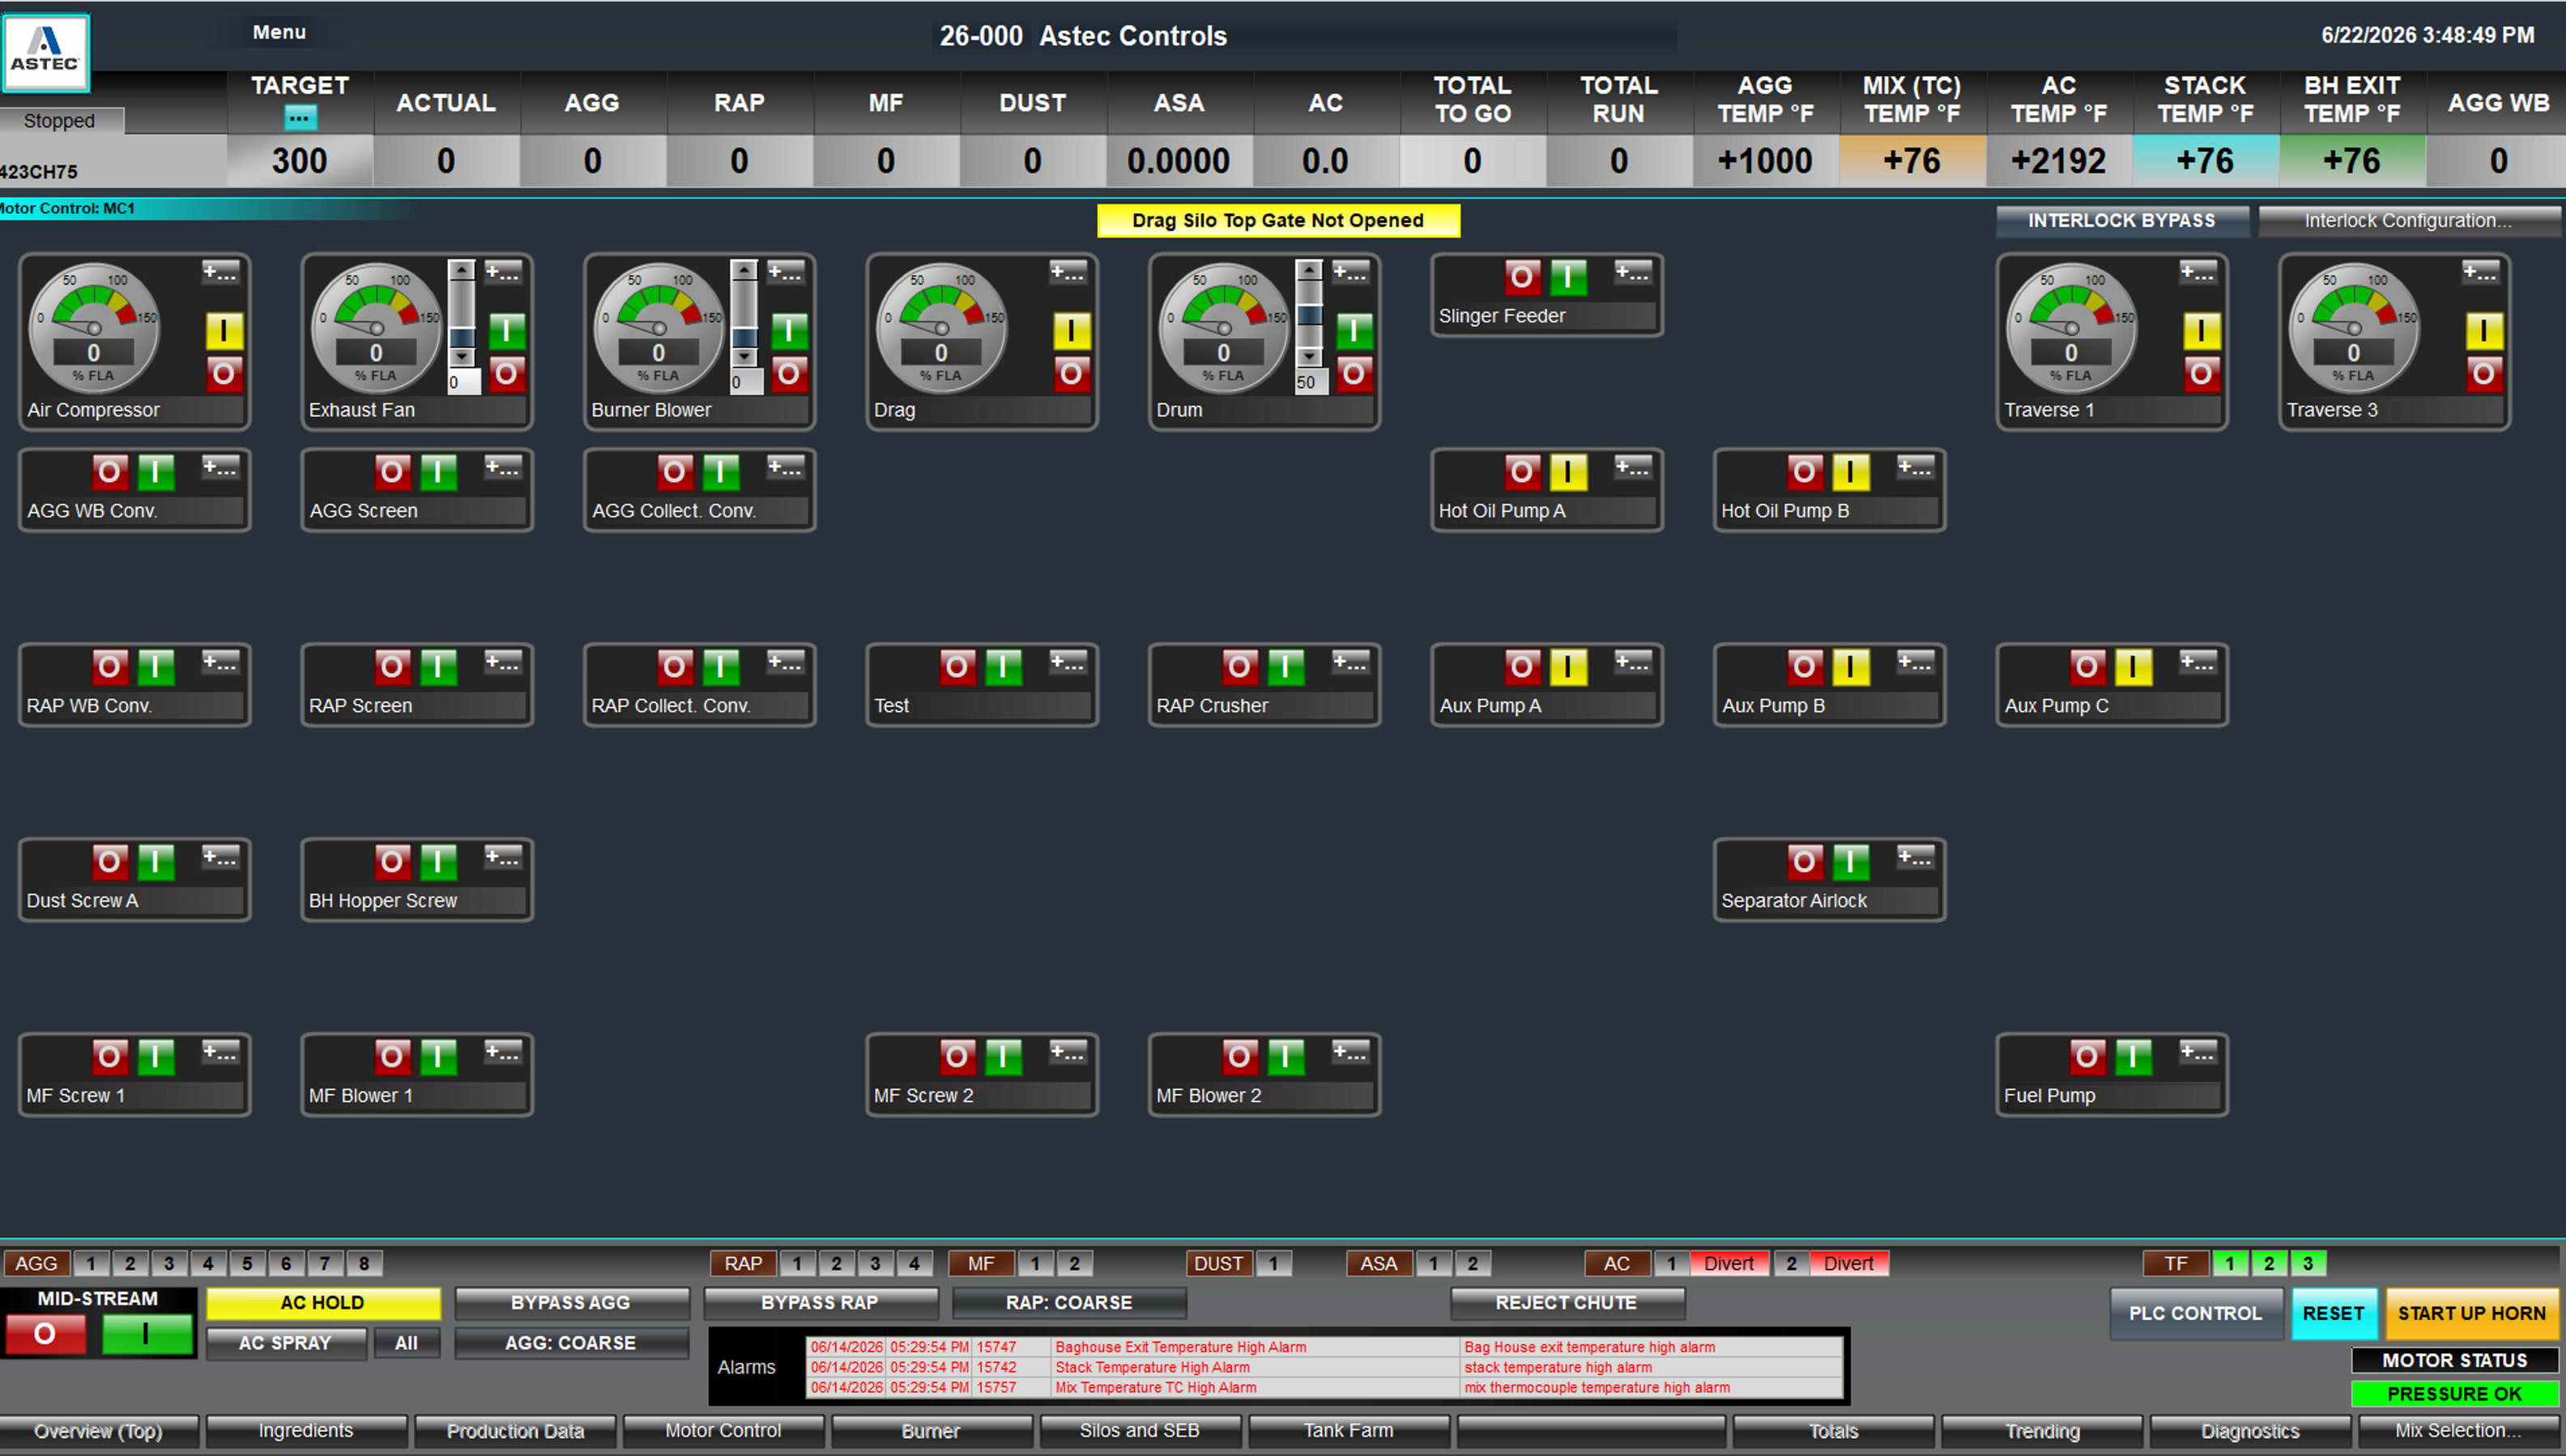The height and width of the screenshot is (1456, 2566).
Task: Stop the Air Compressor motor
Action: [224, 374]
